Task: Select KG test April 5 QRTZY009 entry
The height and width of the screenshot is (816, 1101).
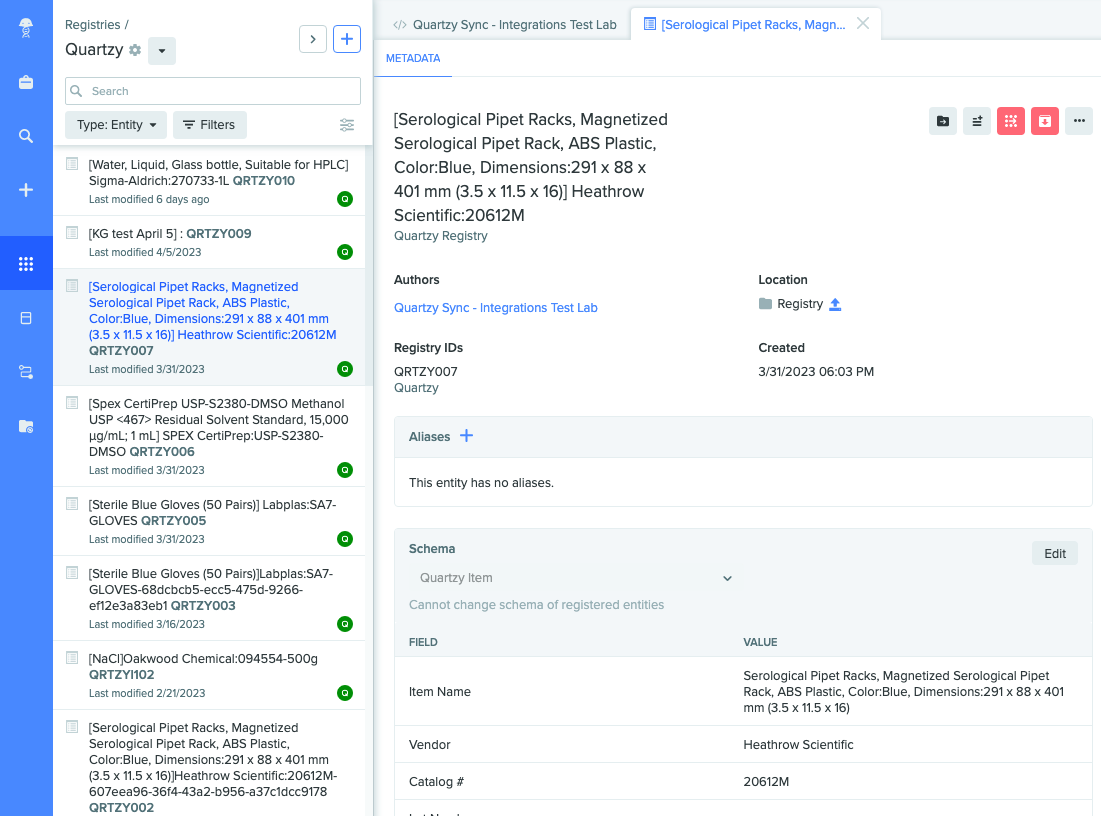Action: [x=209, y=242]
